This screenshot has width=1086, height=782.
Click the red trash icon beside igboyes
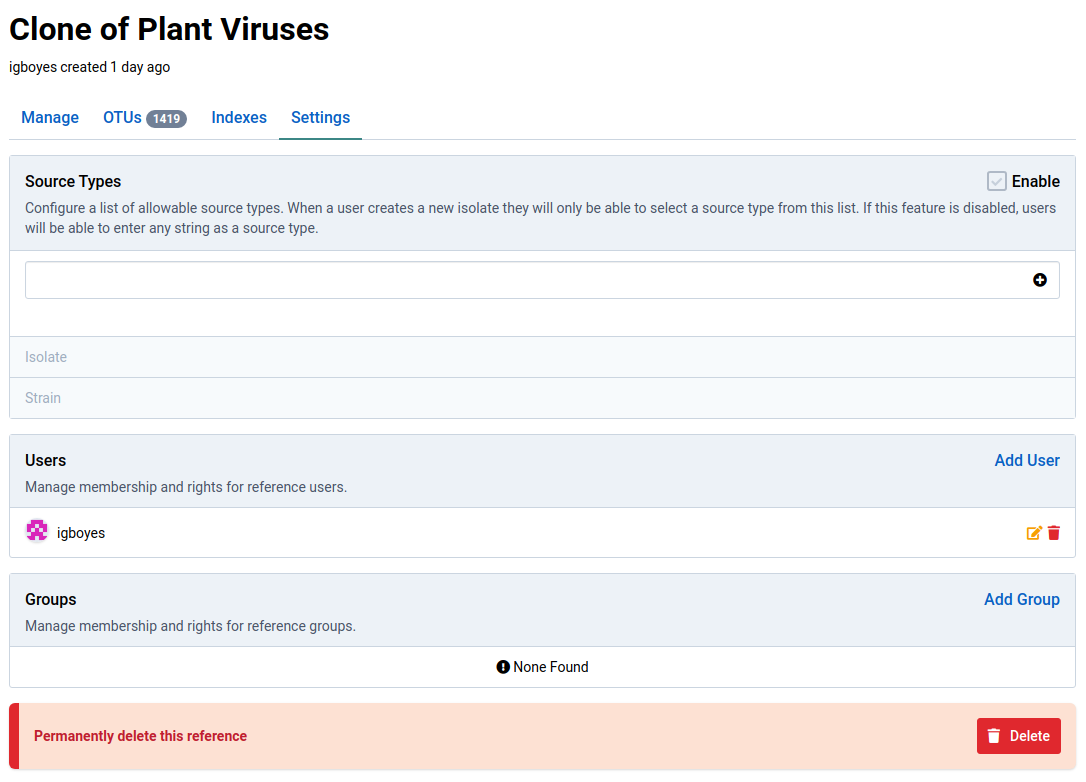(x=1054, y=533)
